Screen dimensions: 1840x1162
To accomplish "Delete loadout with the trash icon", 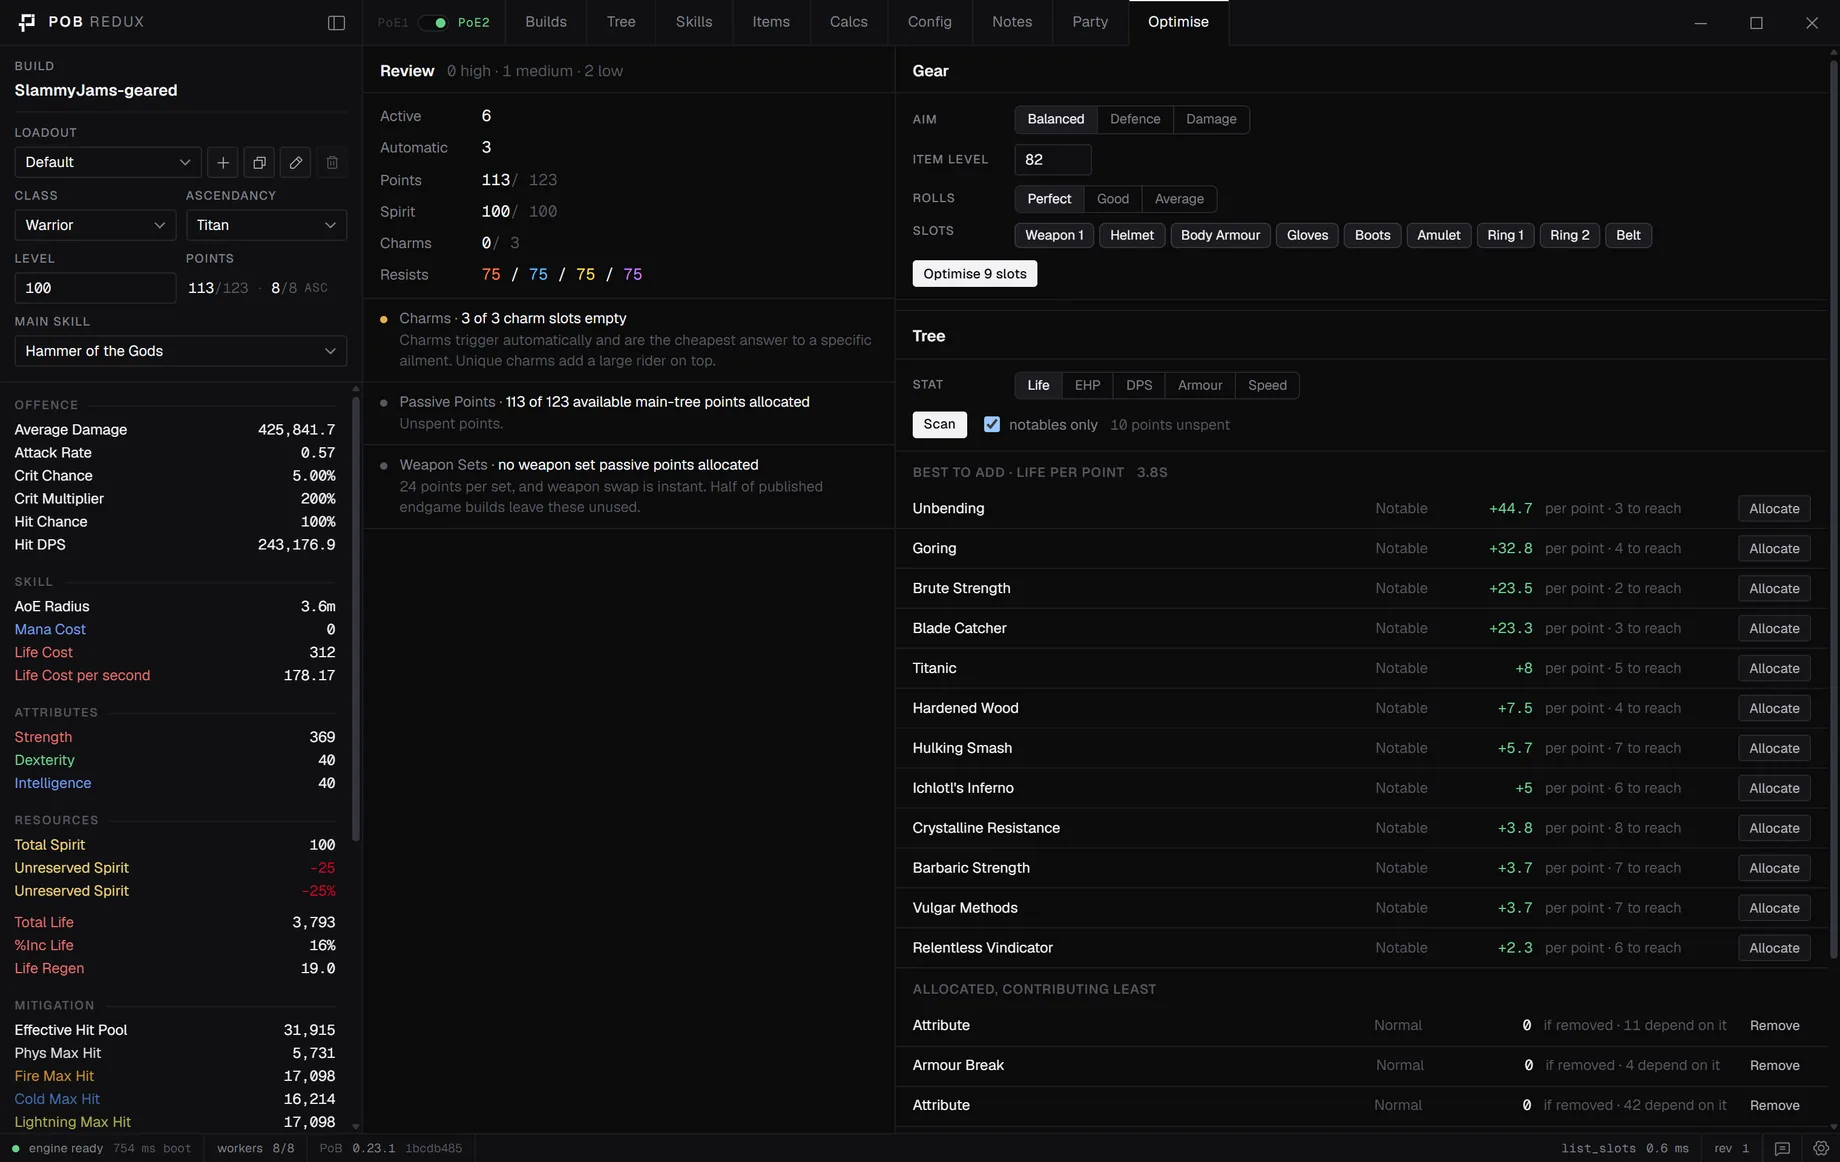I will 332,162.
